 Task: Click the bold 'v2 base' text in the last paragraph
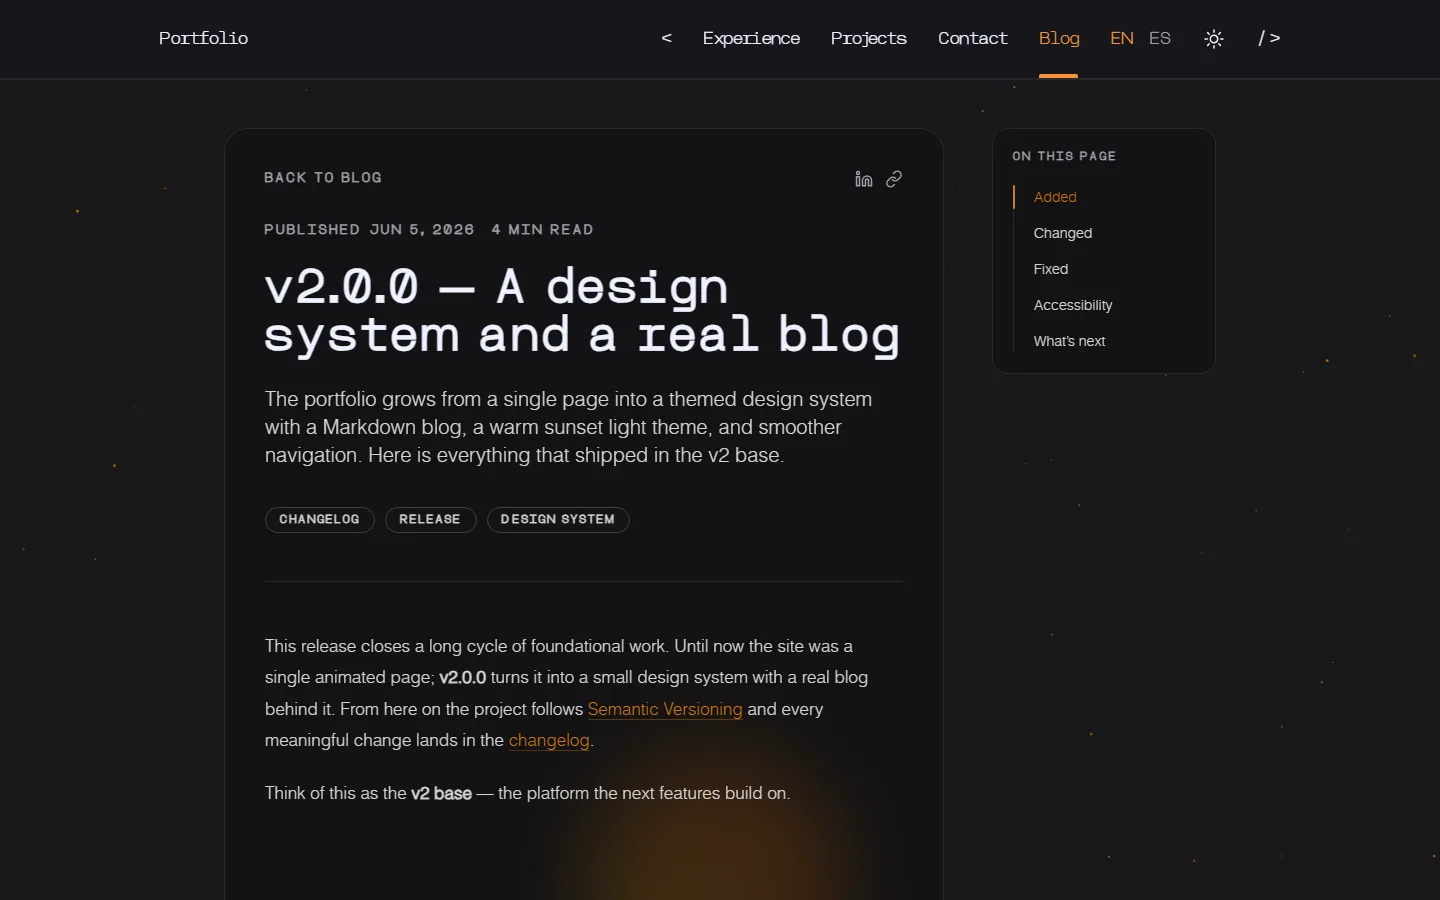441,793
